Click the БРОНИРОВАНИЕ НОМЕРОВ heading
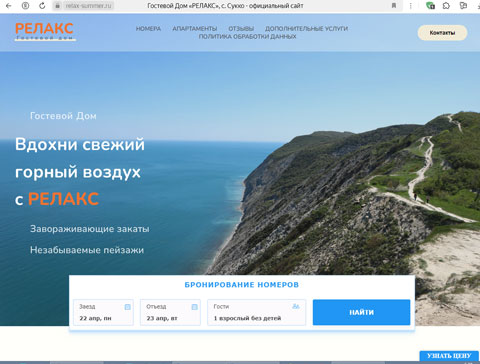Image resolution: width=480 pixels, height=364 pixels. pos(242,285)
